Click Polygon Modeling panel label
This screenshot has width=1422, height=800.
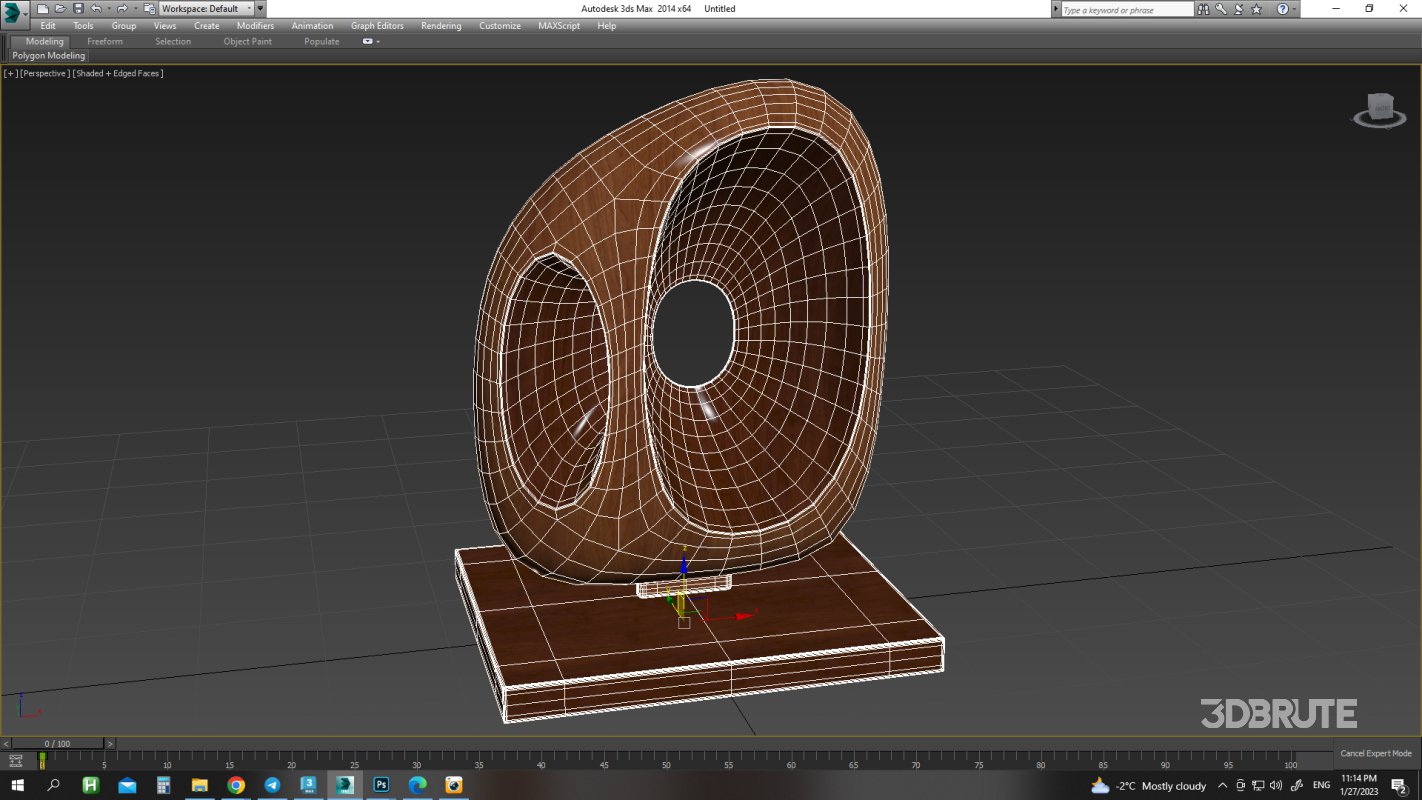click(x=47, y=56)
